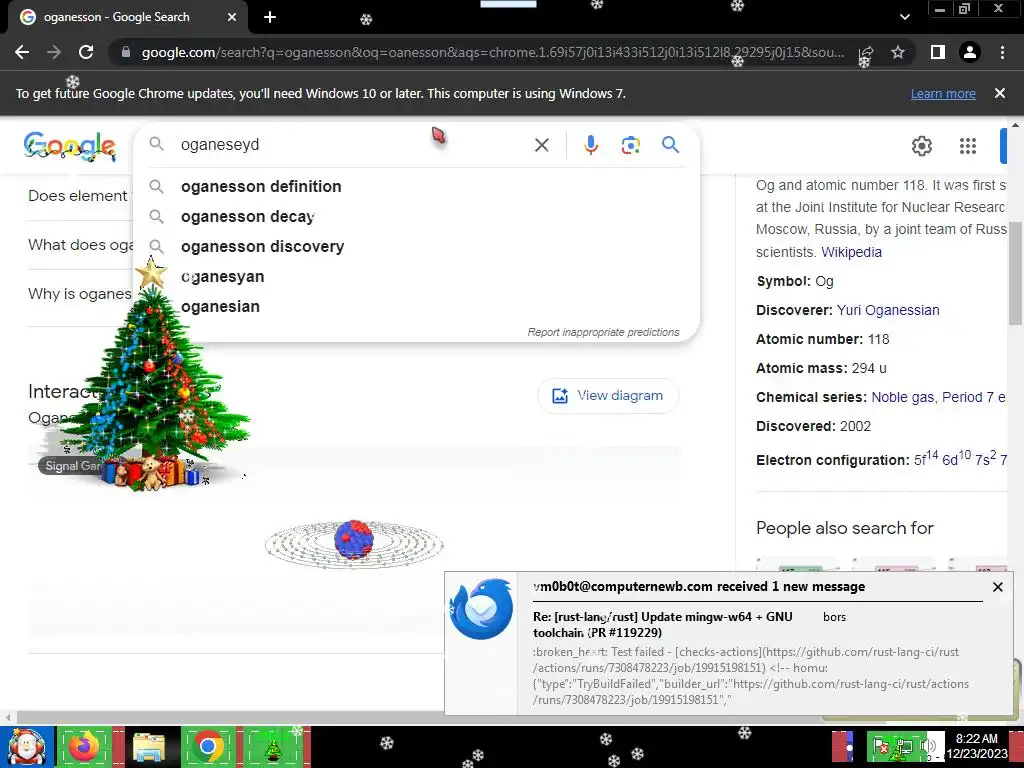Bookmark this page with the star icon
Viewport: 1024px width, 768px height.
click(x=898, y=52)
